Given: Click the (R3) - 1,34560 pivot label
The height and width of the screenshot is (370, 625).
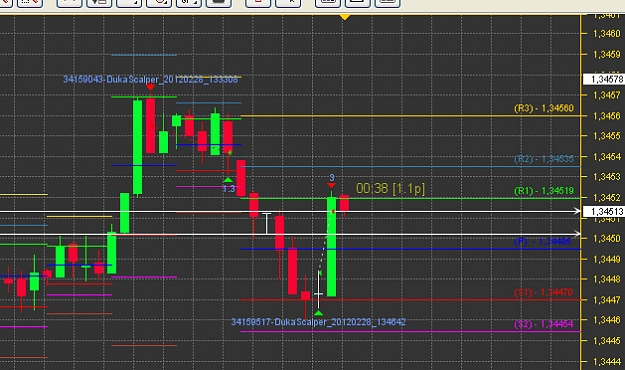Looking at the screenshot, I should (x=544, y=108).
